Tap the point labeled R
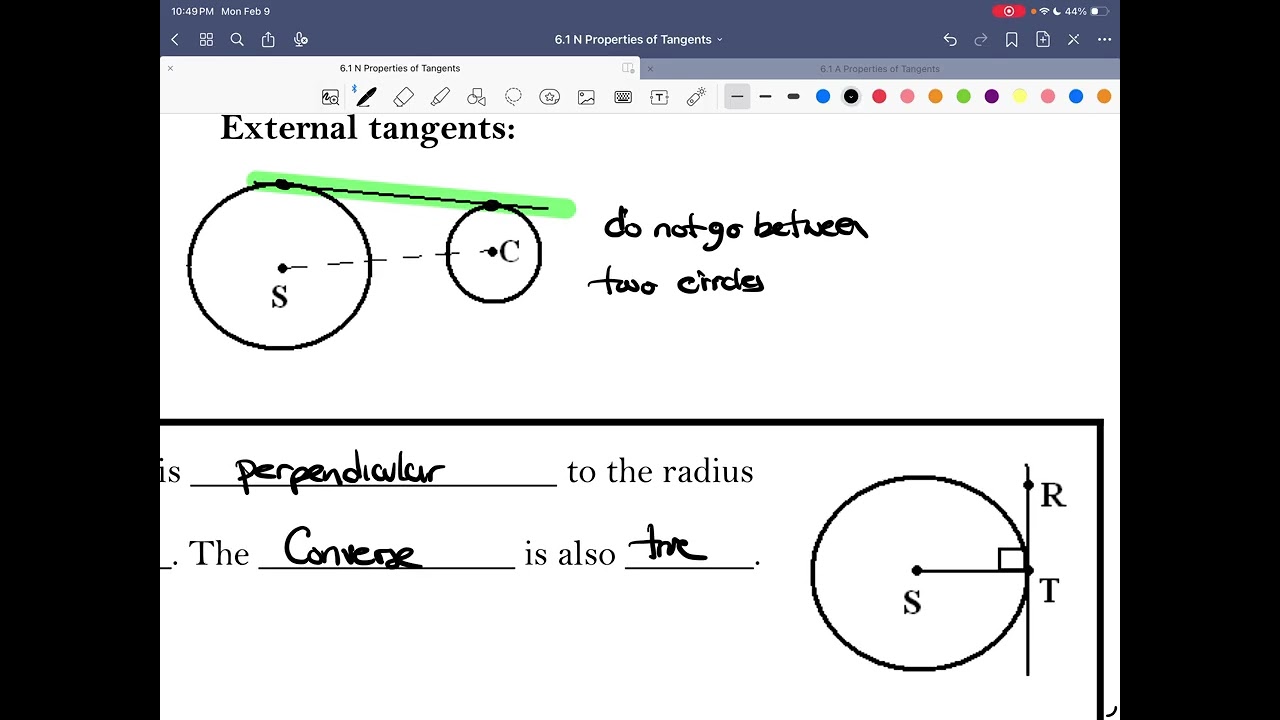 pos(1028,485)
